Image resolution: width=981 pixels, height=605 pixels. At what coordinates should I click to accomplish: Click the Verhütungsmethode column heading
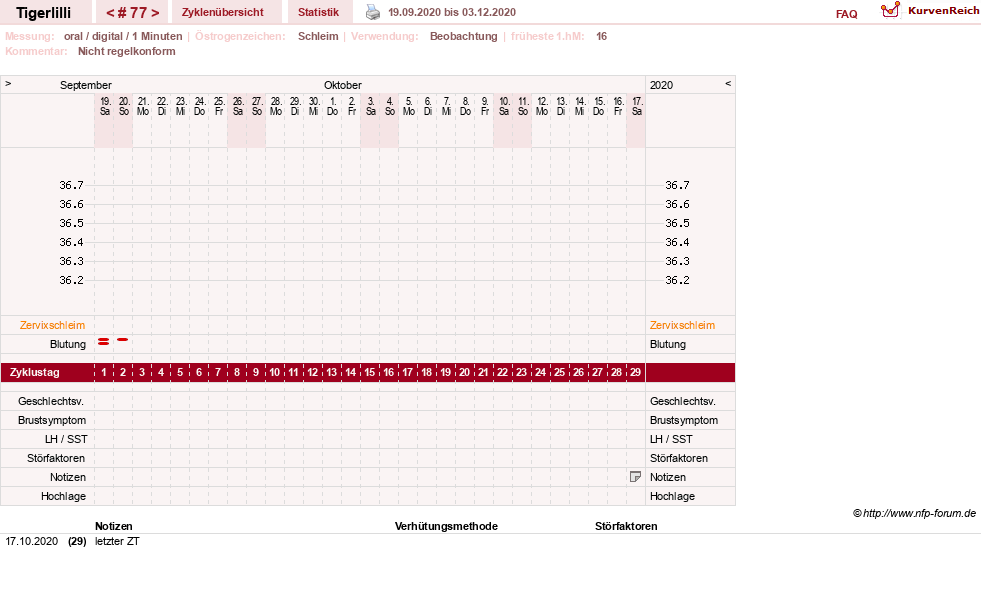point(446,526)
